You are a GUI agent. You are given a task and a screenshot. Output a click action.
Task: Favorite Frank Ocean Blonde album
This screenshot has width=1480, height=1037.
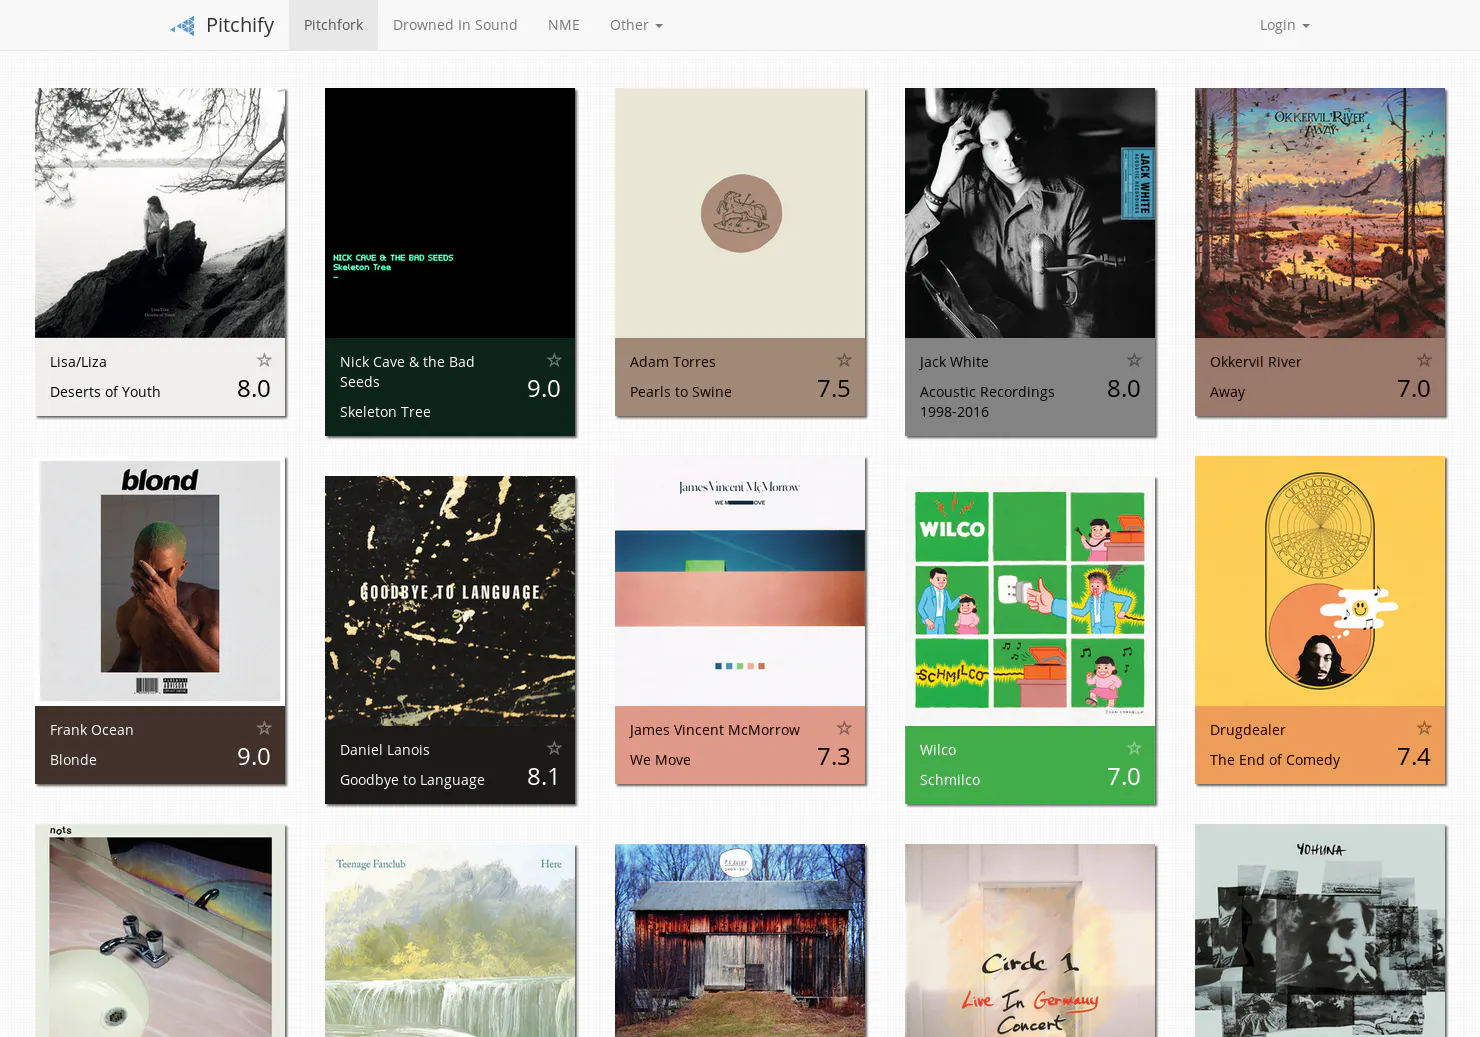point(264,728)
